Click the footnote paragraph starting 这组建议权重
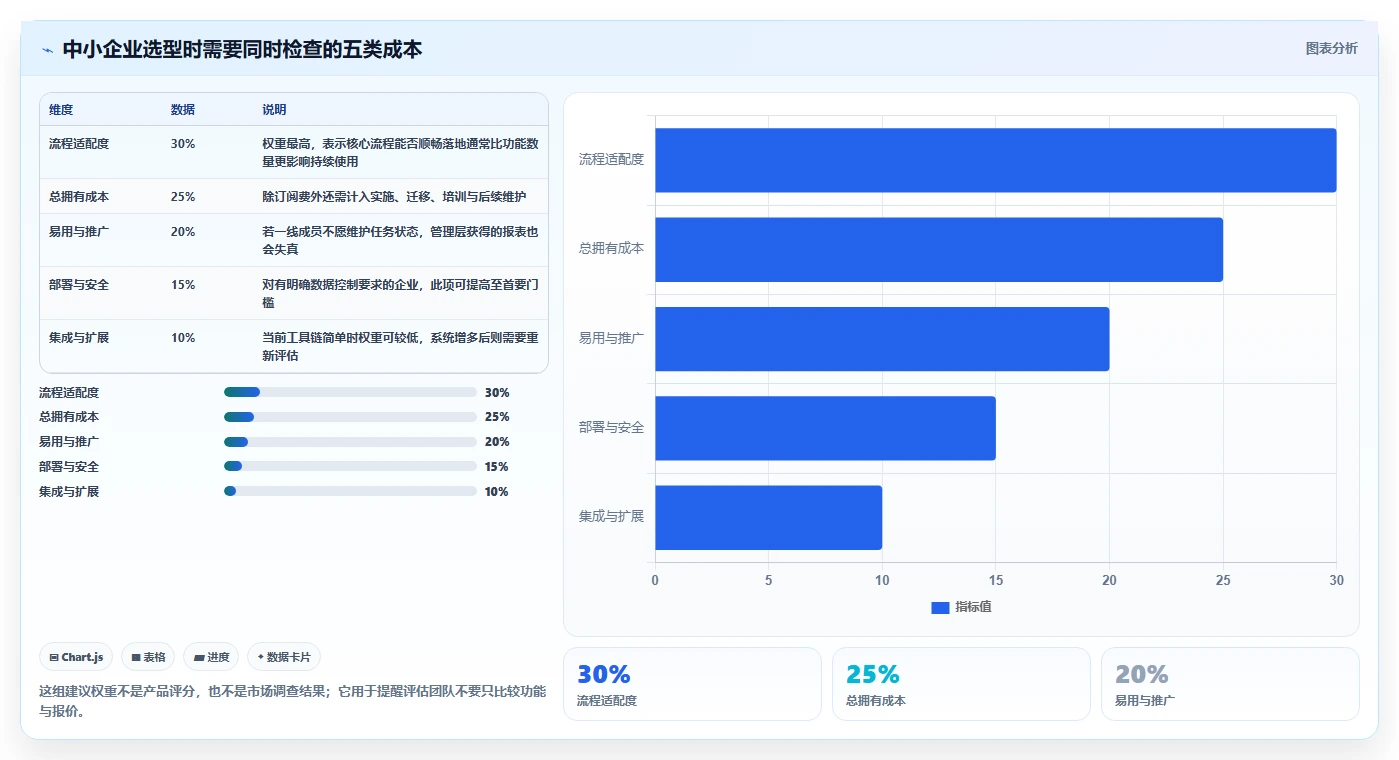The image size is (1399, 760). point(293,702)
